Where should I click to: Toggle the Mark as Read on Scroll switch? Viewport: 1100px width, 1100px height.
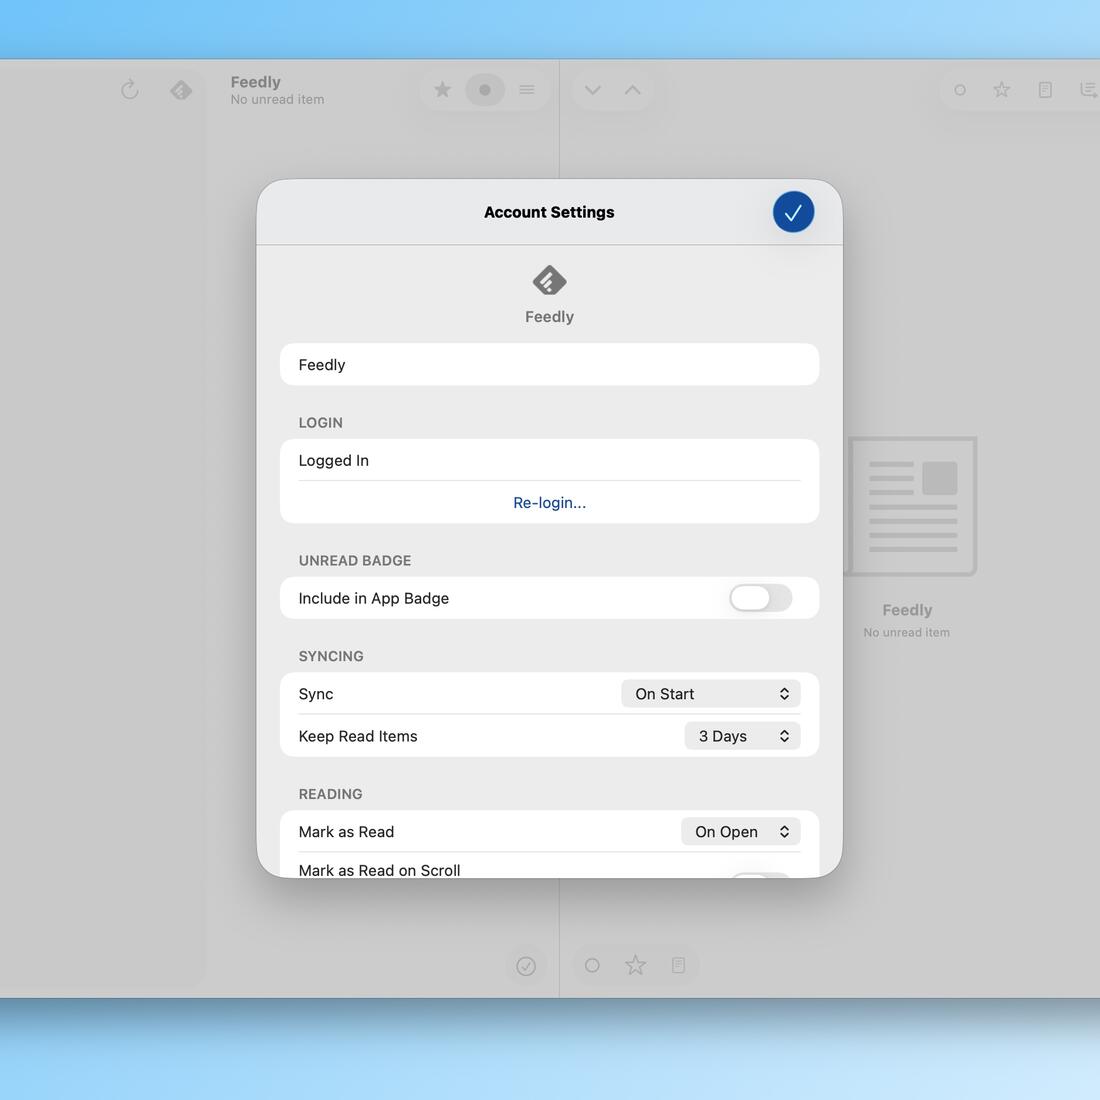[x=760, y=874]
